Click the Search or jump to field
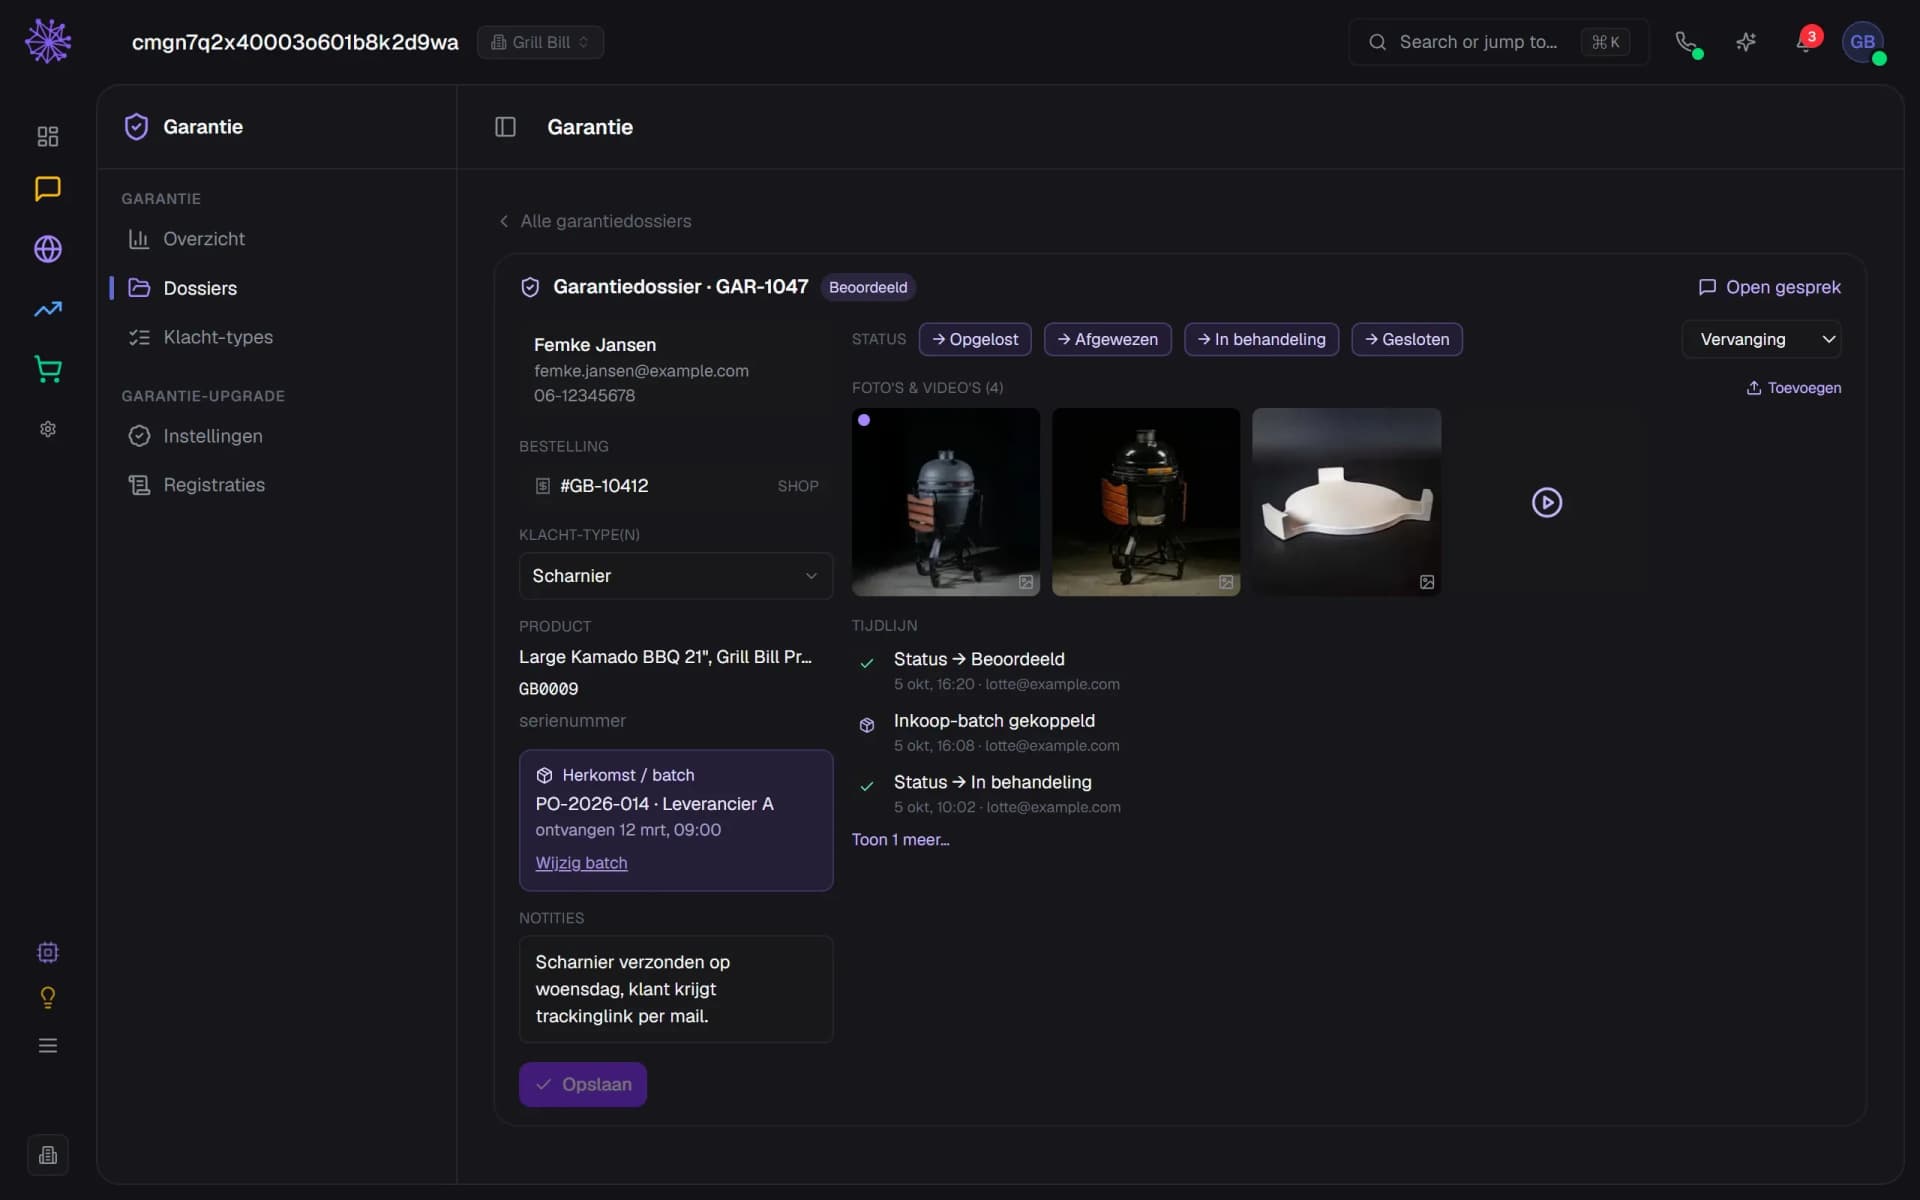 1498,42
